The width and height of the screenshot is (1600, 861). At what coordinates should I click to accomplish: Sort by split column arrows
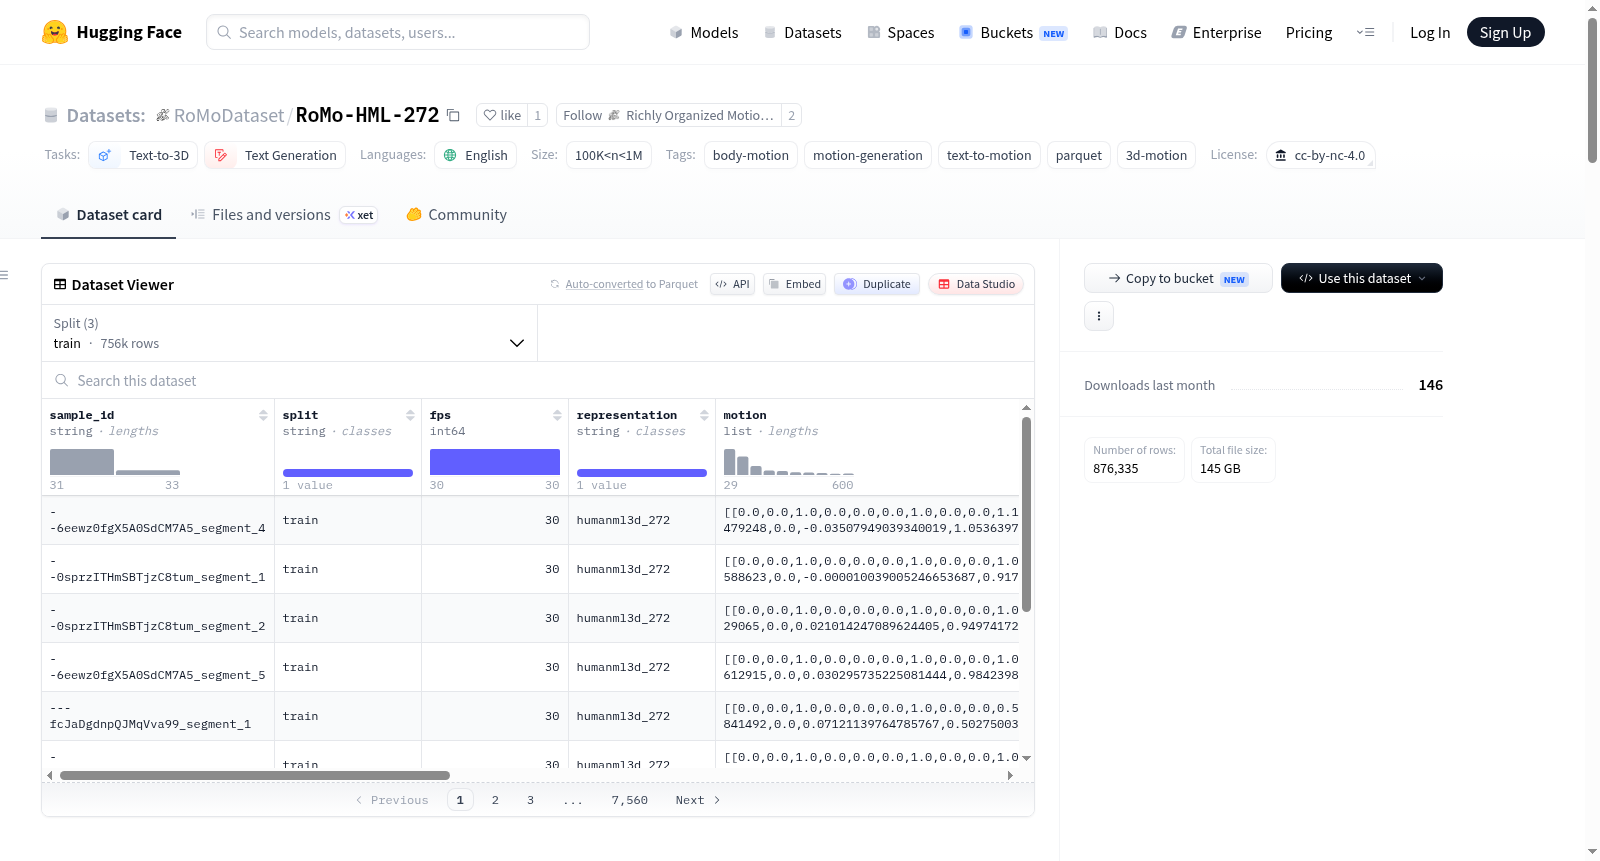(410, 415)
